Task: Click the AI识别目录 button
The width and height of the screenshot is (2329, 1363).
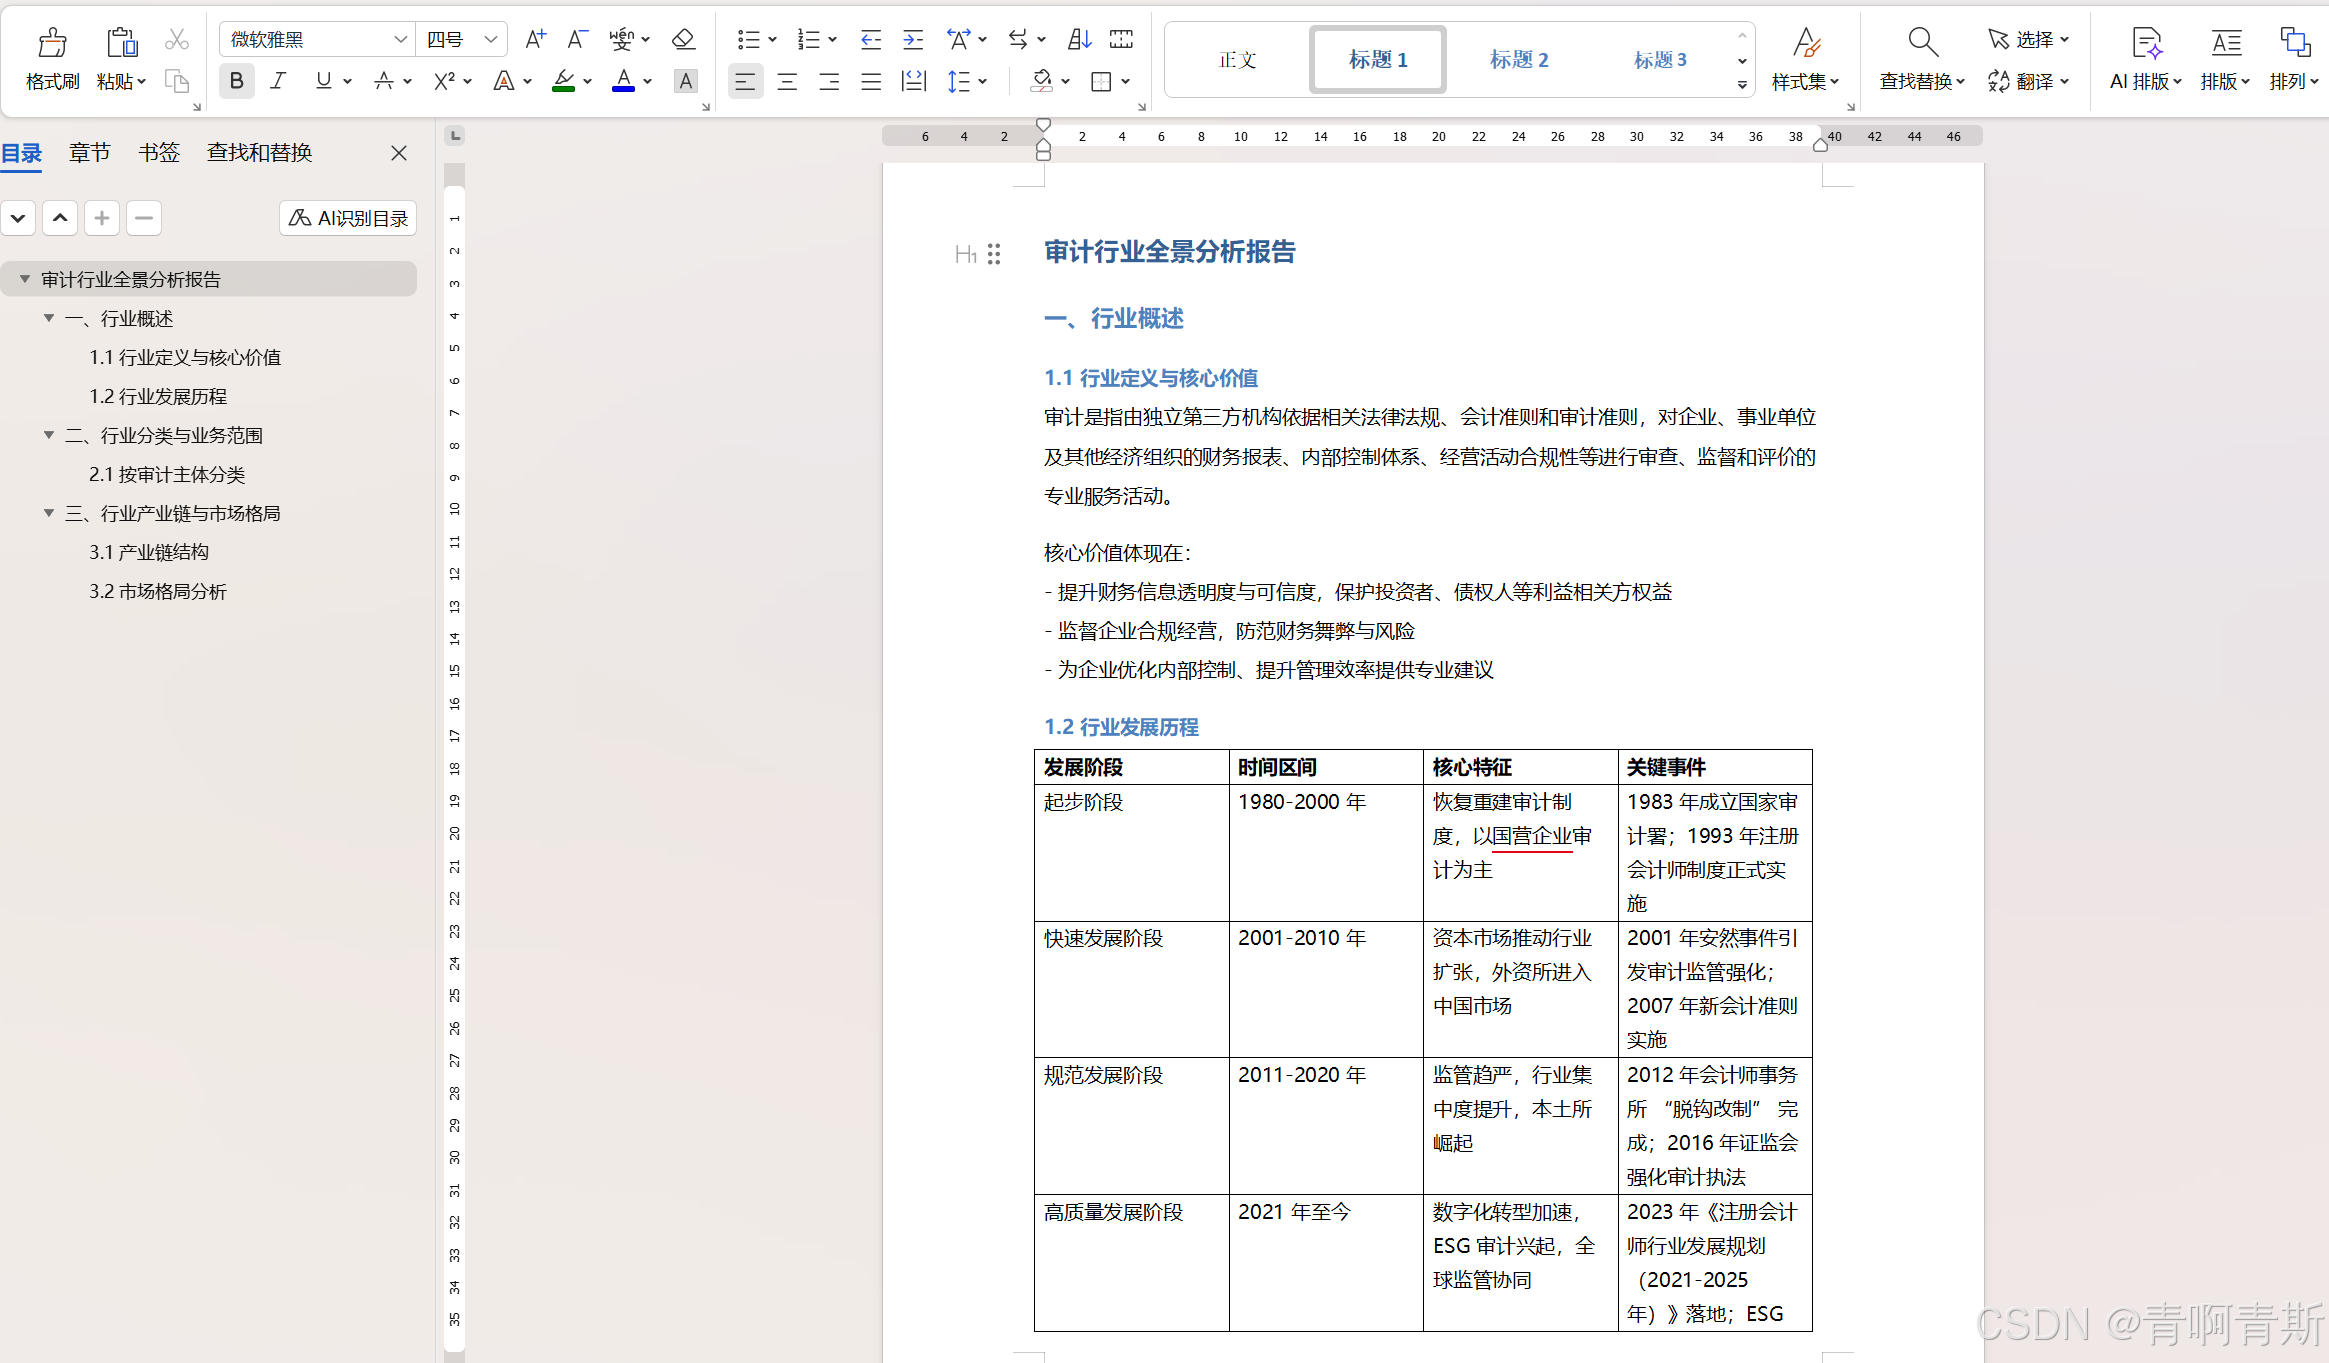Action: coord(348,218)
